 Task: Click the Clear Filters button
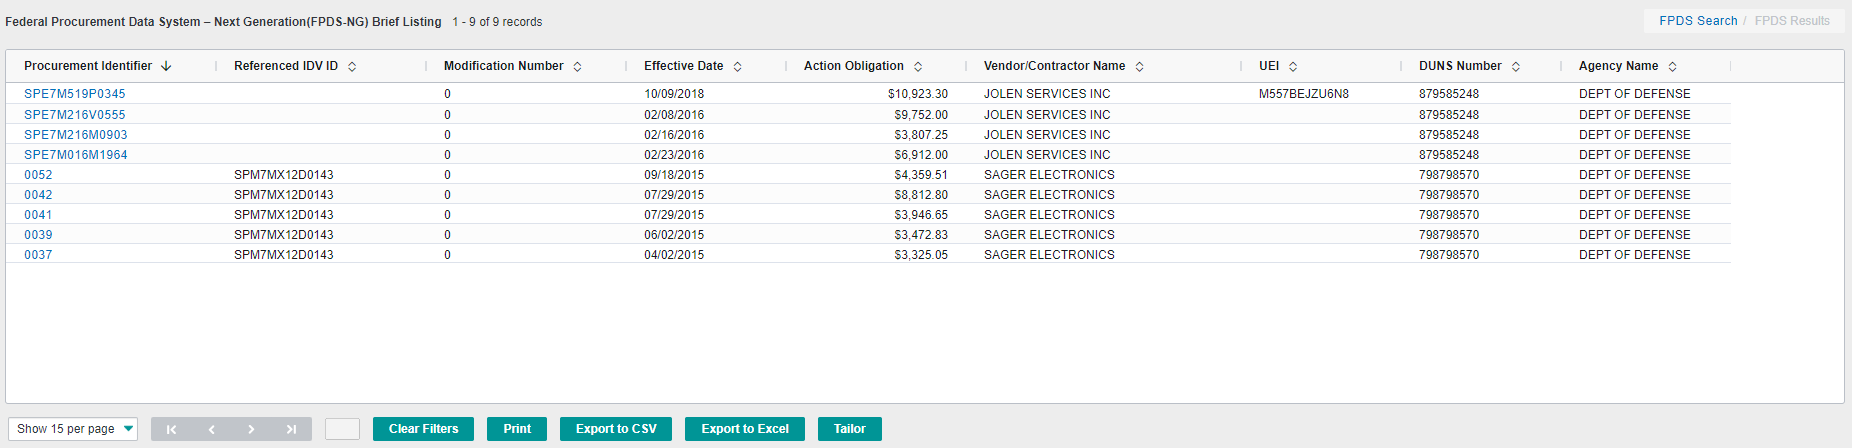(x=424, y=429)
